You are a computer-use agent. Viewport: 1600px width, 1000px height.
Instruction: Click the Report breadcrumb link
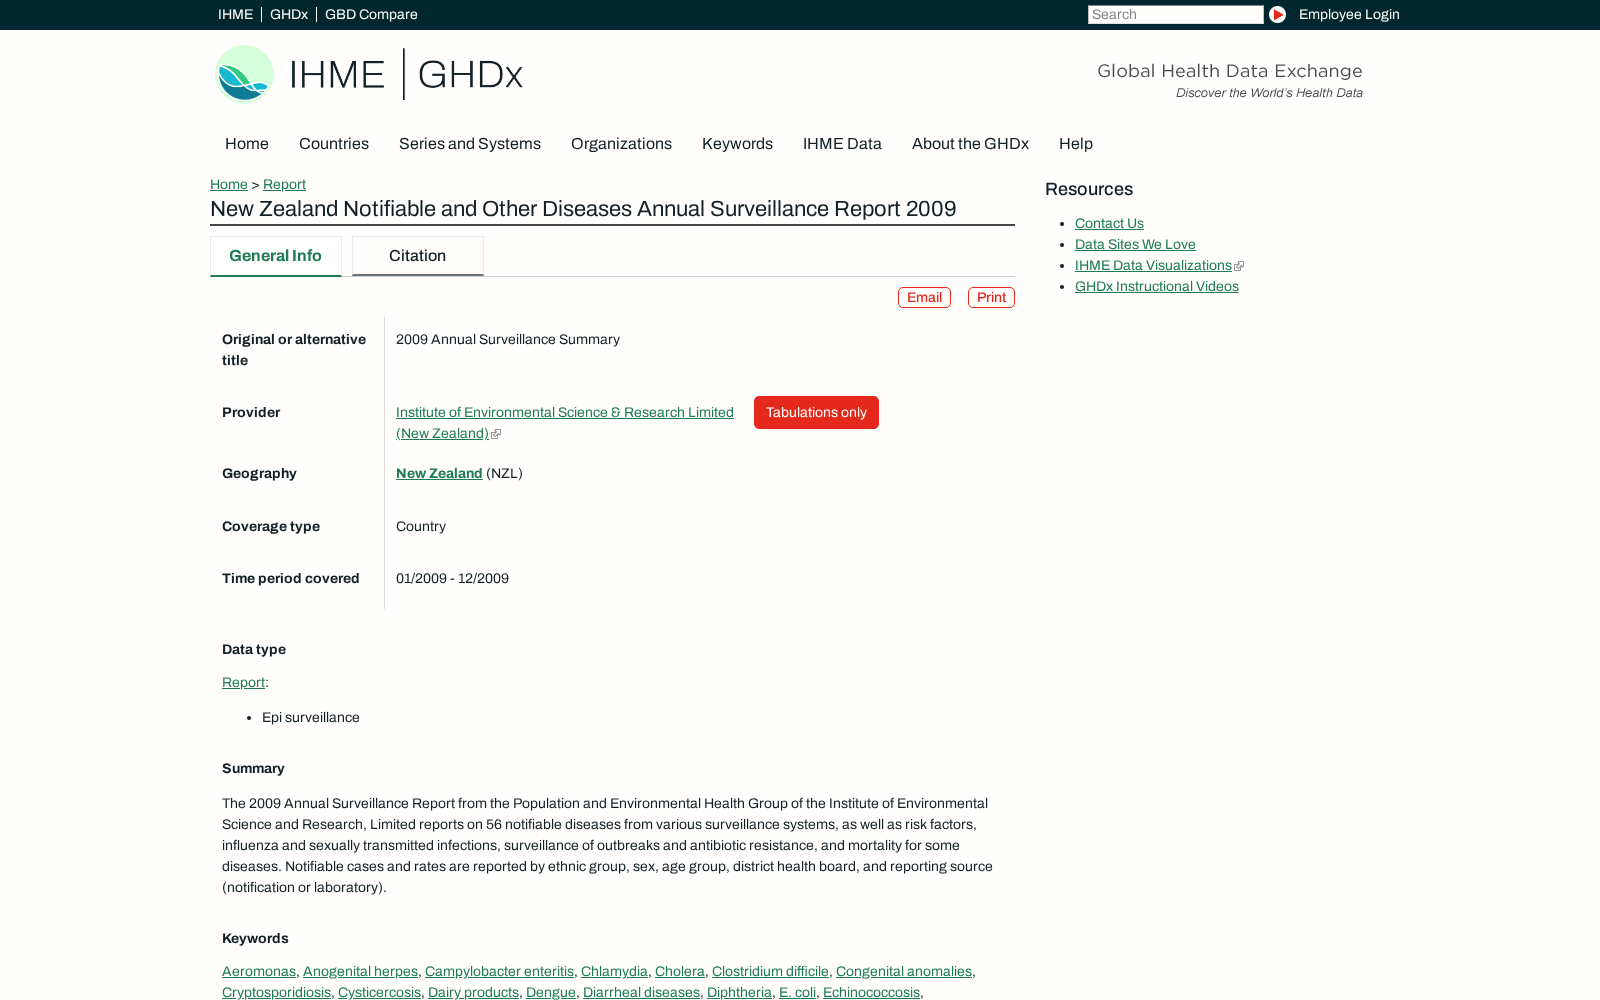[x=284, y=184]
